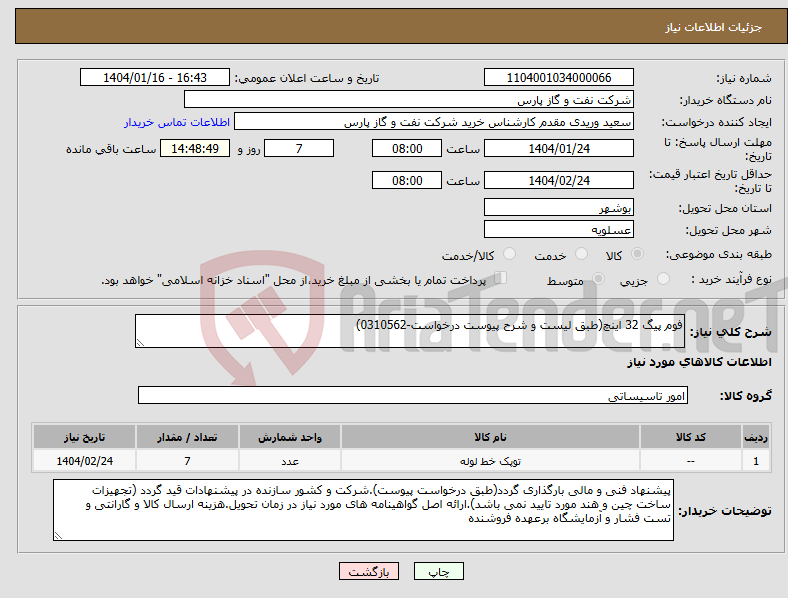This screenshot has width=788, height=598.
Task: Click the quantity cell 7 in table
Action: tap(187, 461)
